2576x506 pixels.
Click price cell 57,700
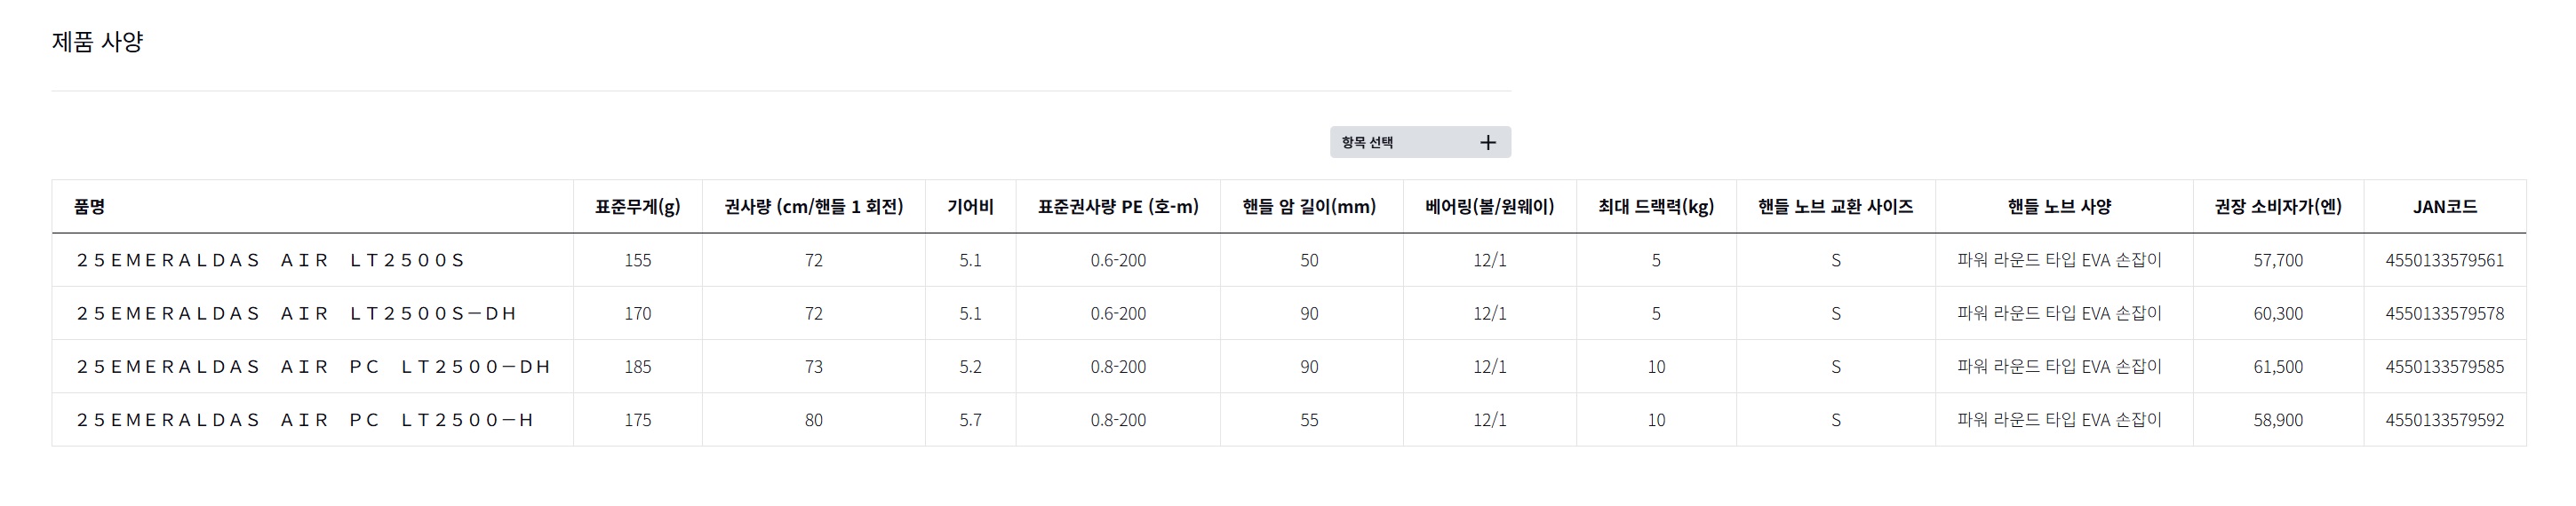tap(2278, 260)
